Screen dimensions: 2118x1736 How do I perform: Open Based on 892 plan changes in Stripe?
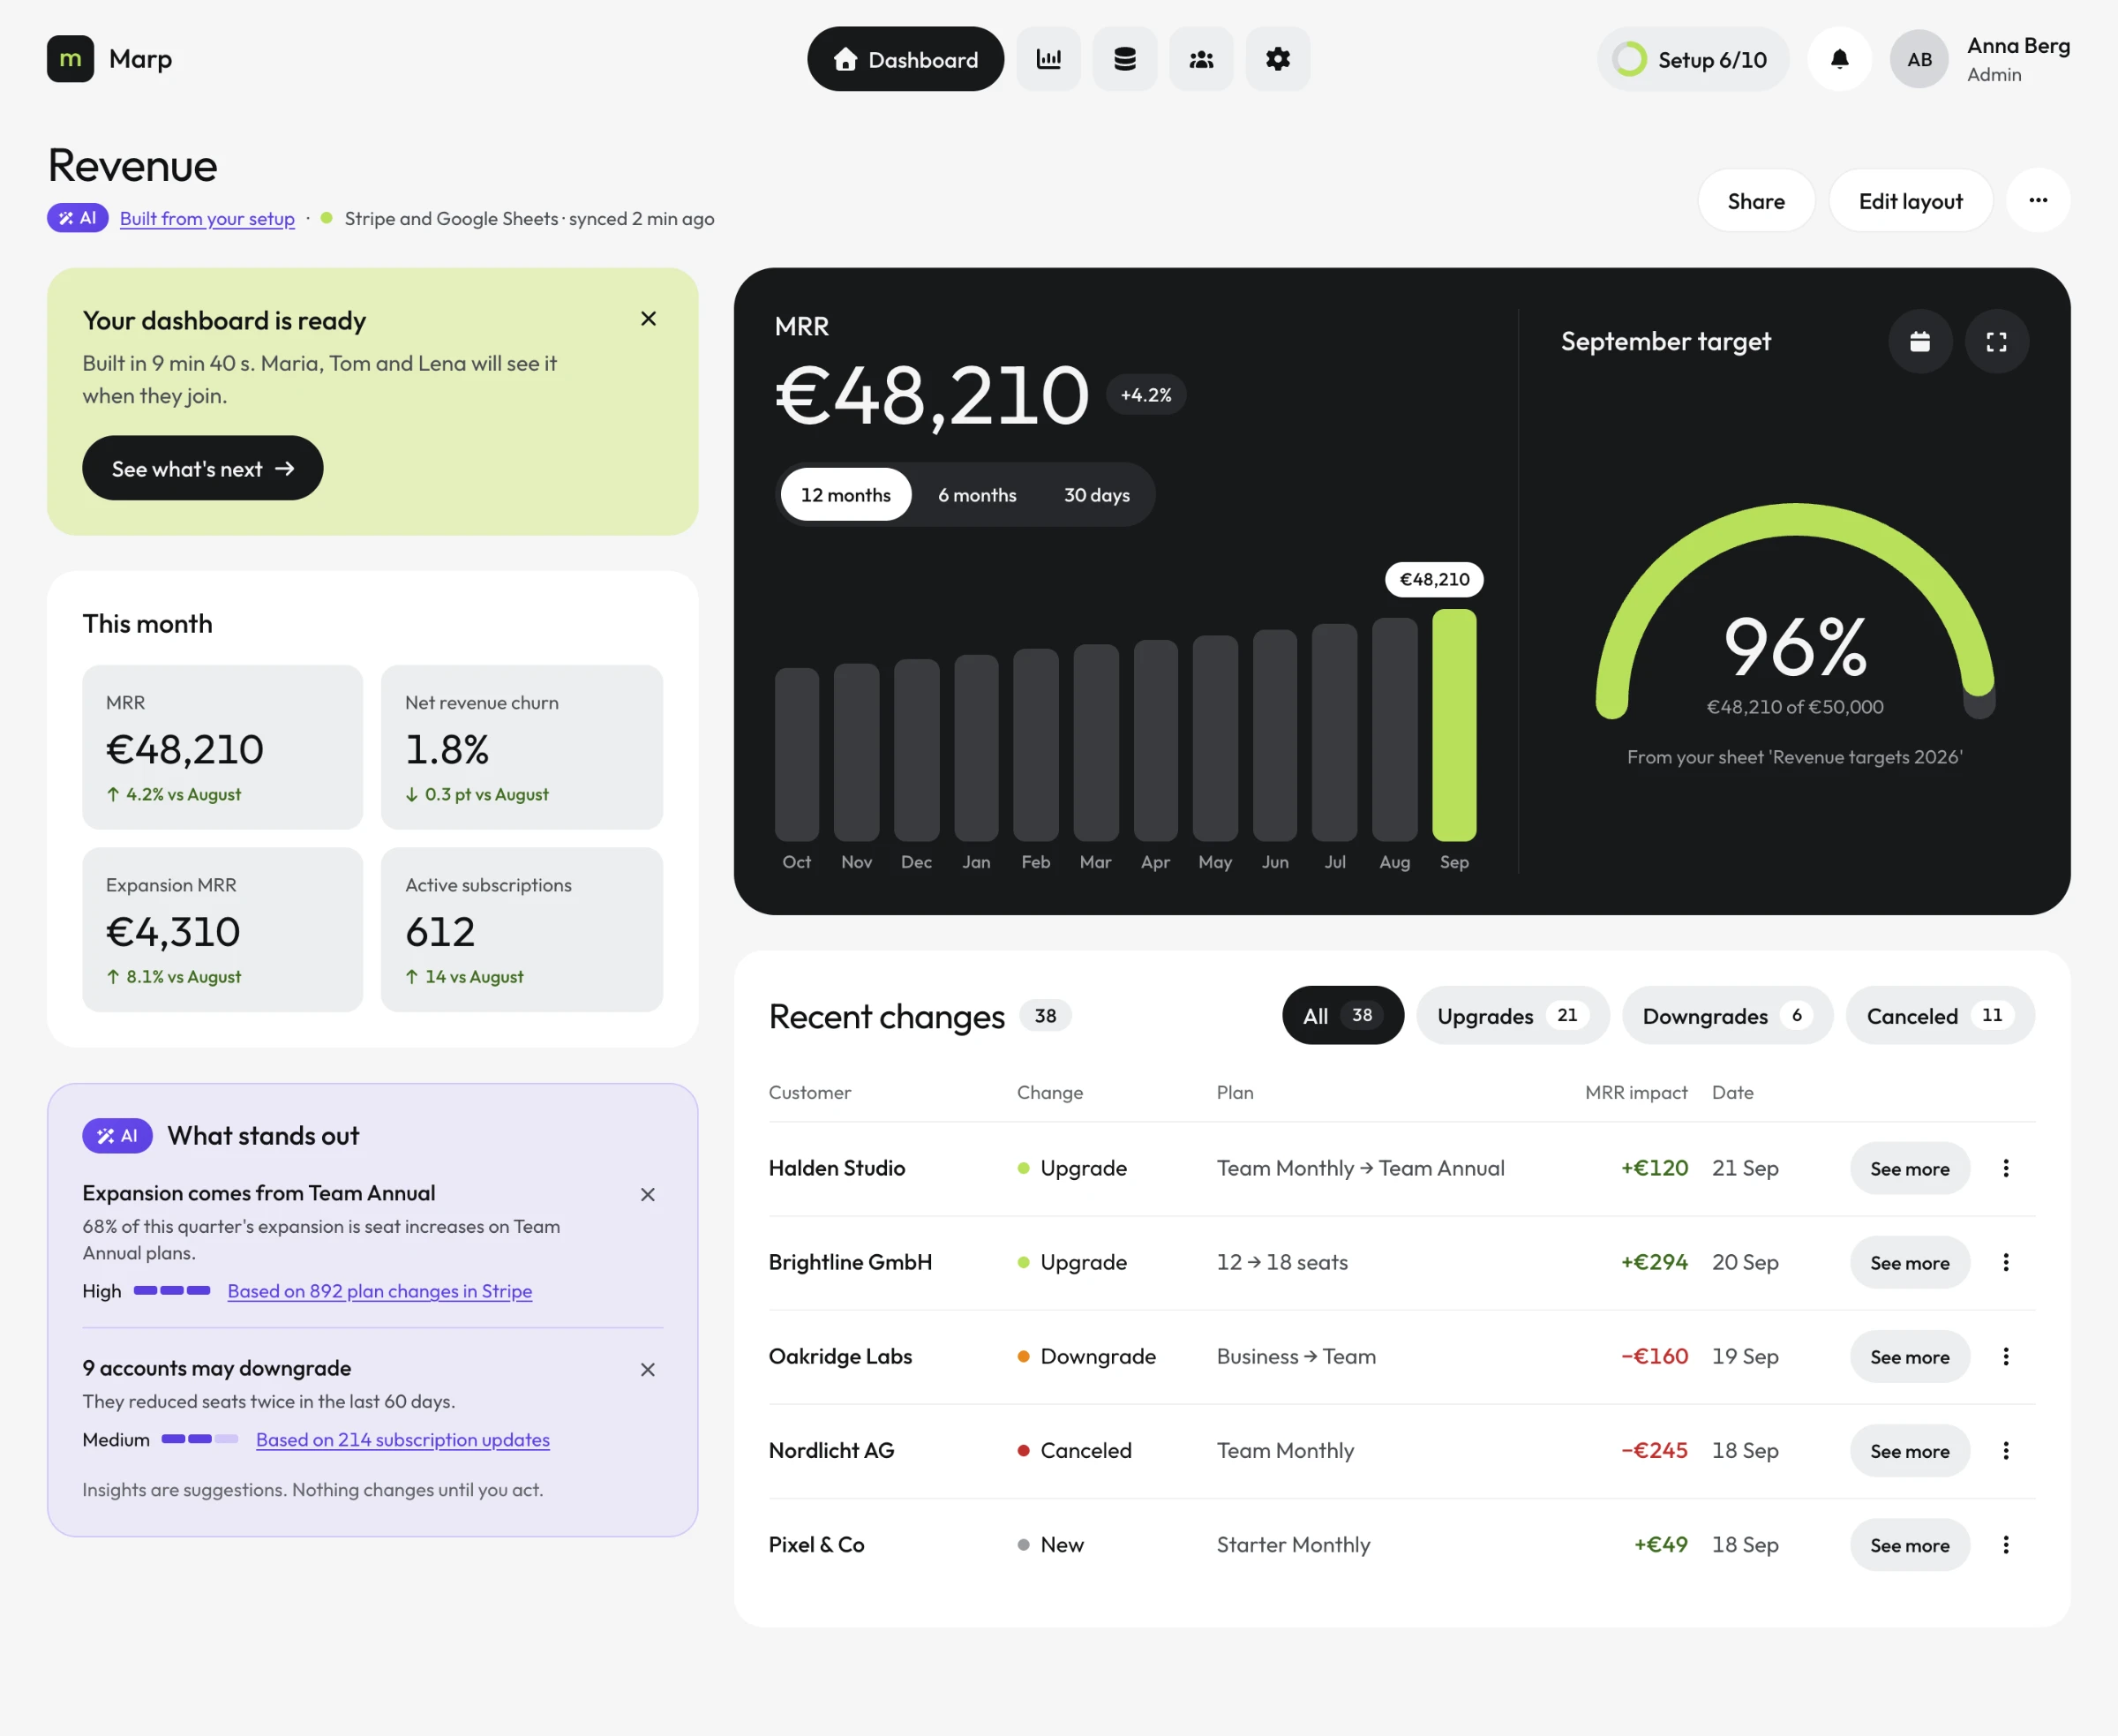pos(379,1291)
